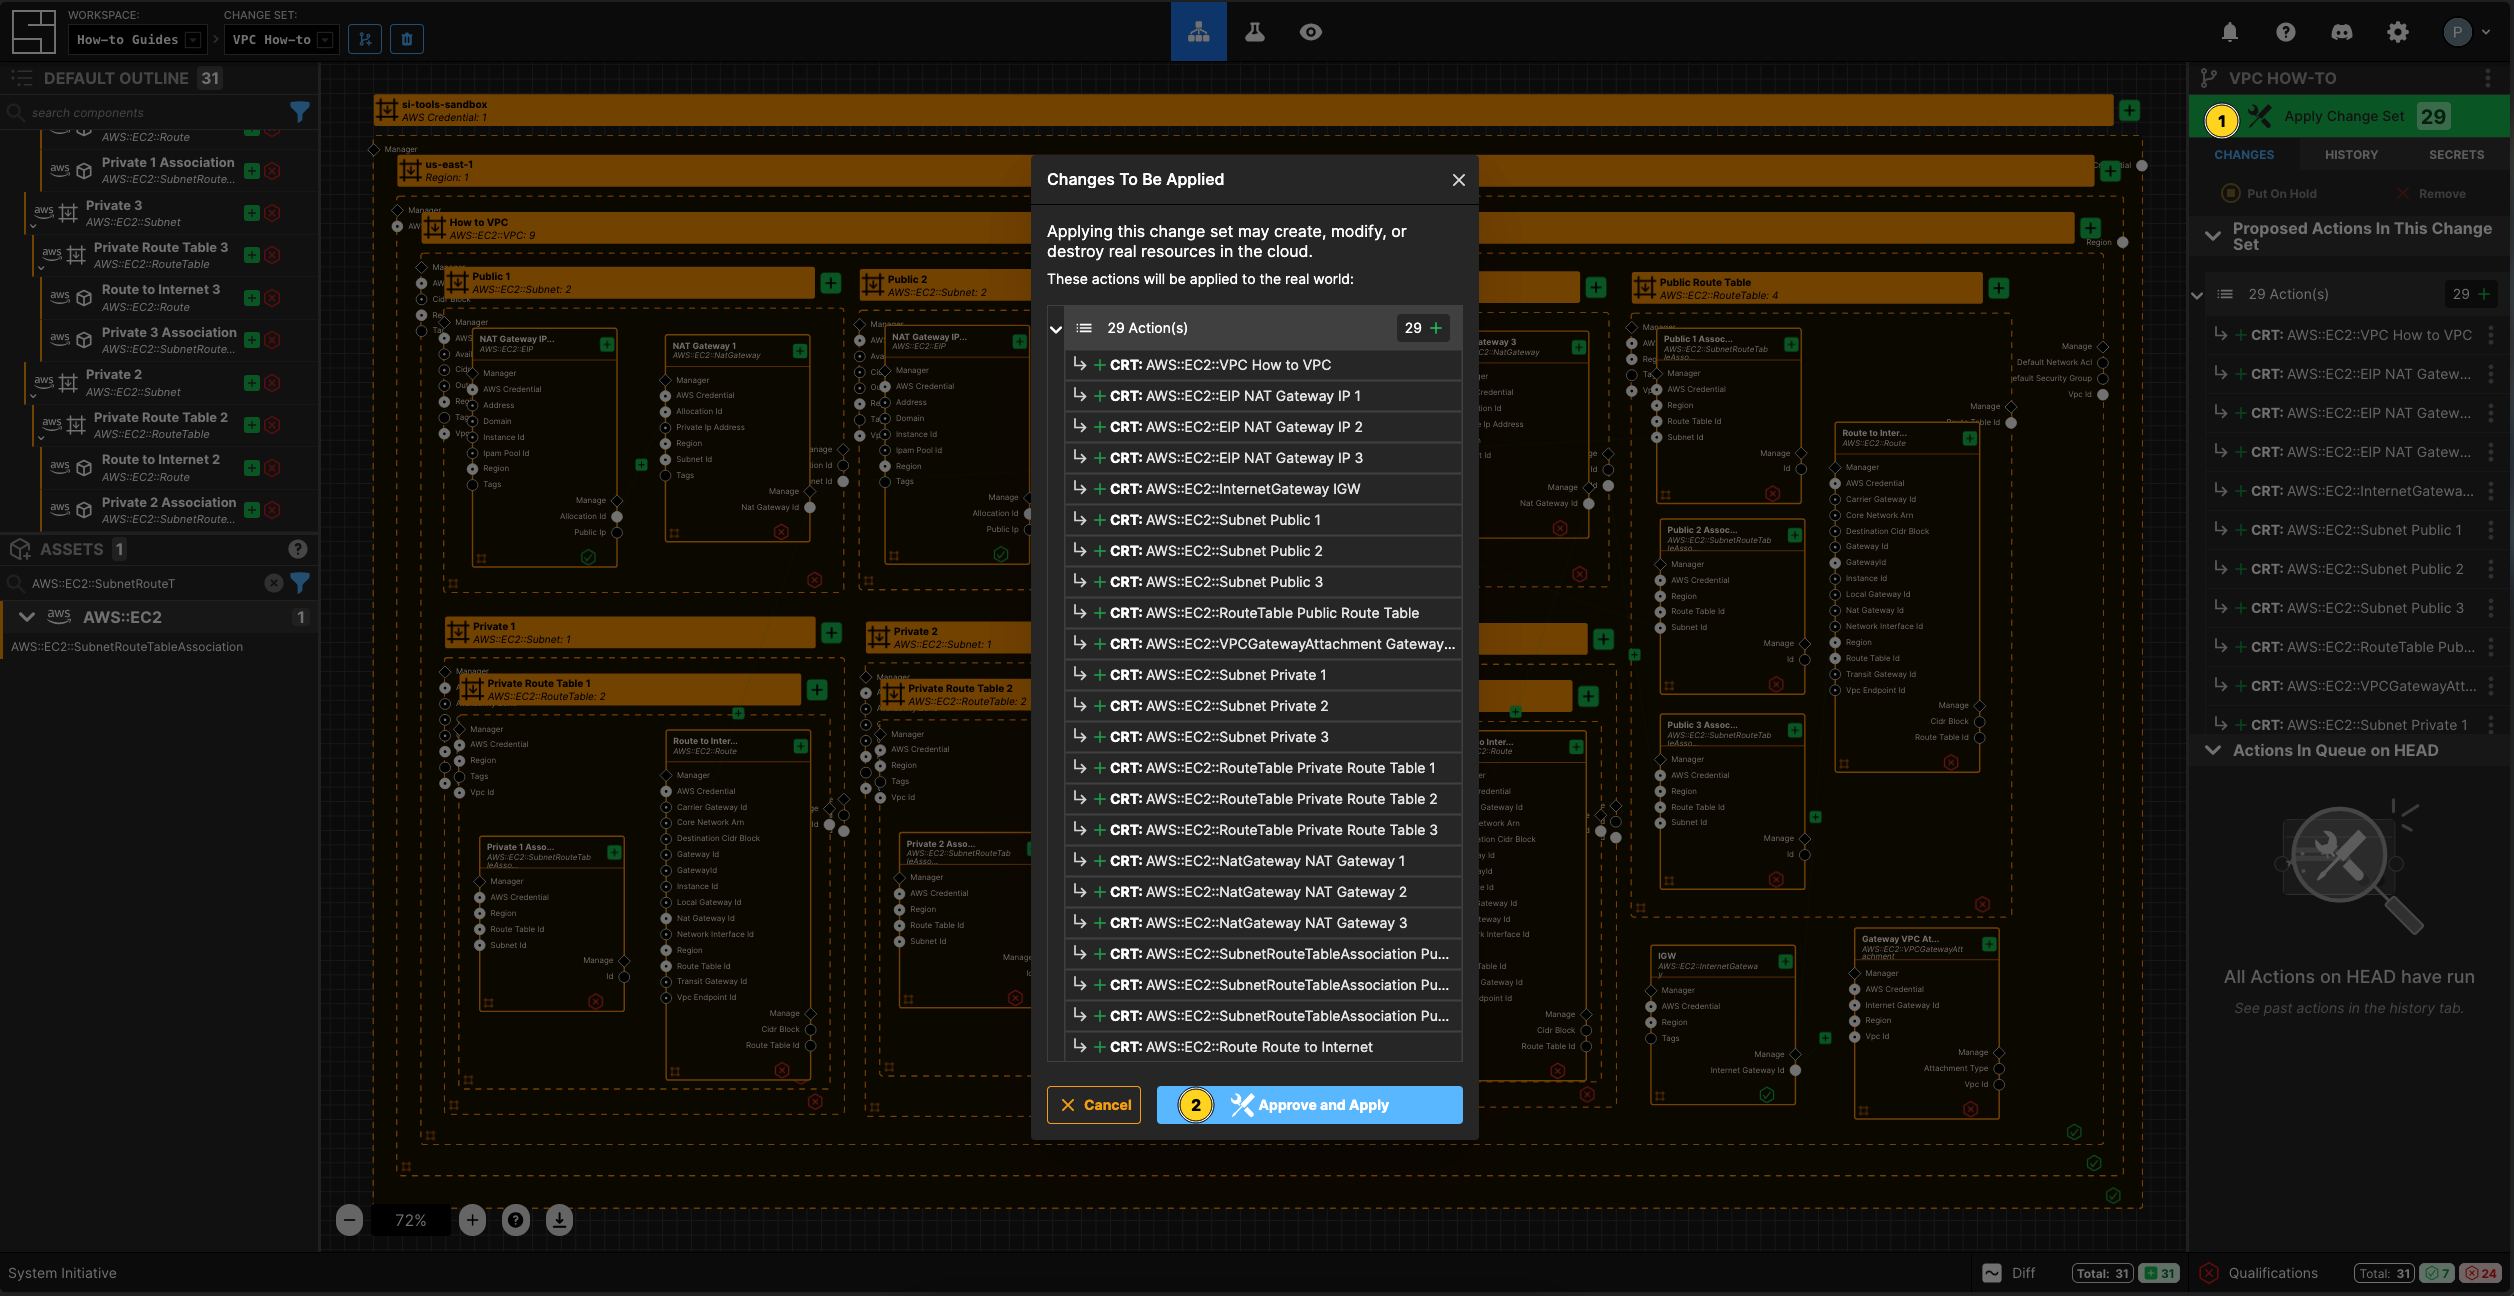Click Put On Hold in Changes panel
This screenshot has width=2514, height=1296.
(x=2269, y=194)
